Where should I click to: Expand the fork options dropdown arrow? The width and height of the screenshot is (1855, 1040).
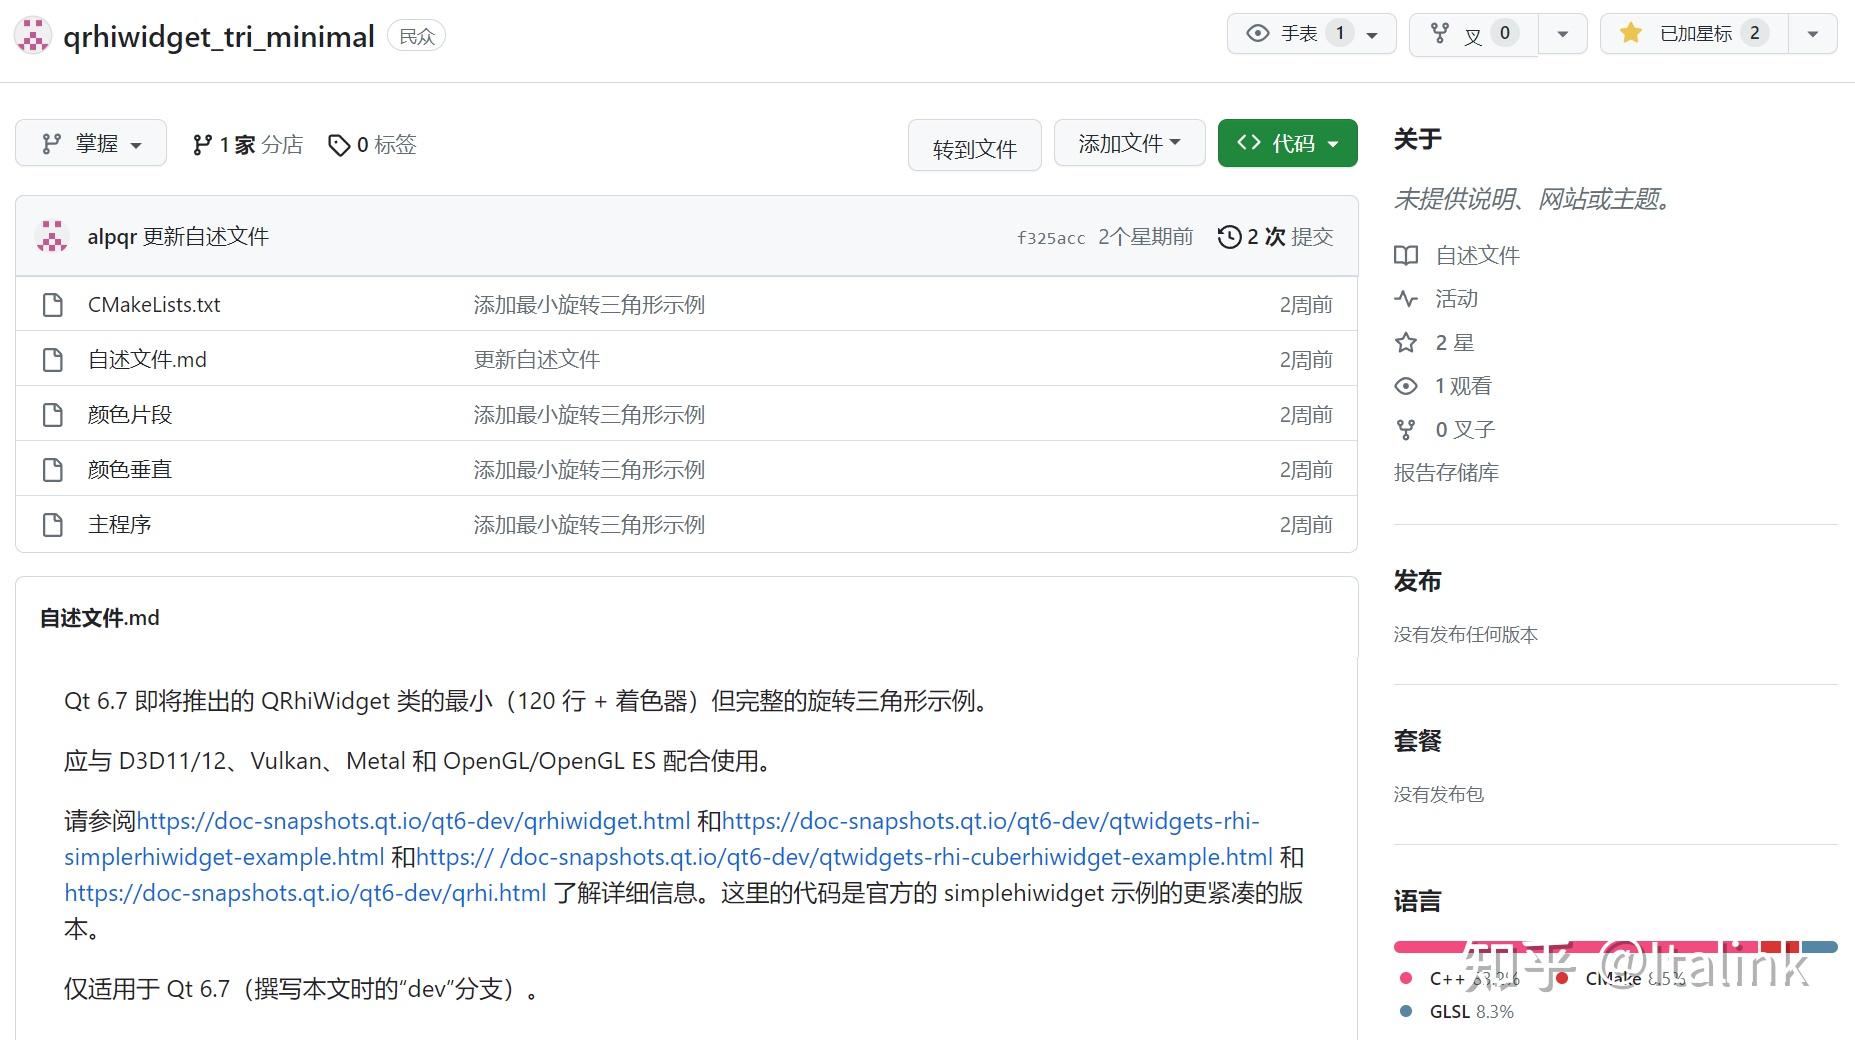[x=1563, y=35]
